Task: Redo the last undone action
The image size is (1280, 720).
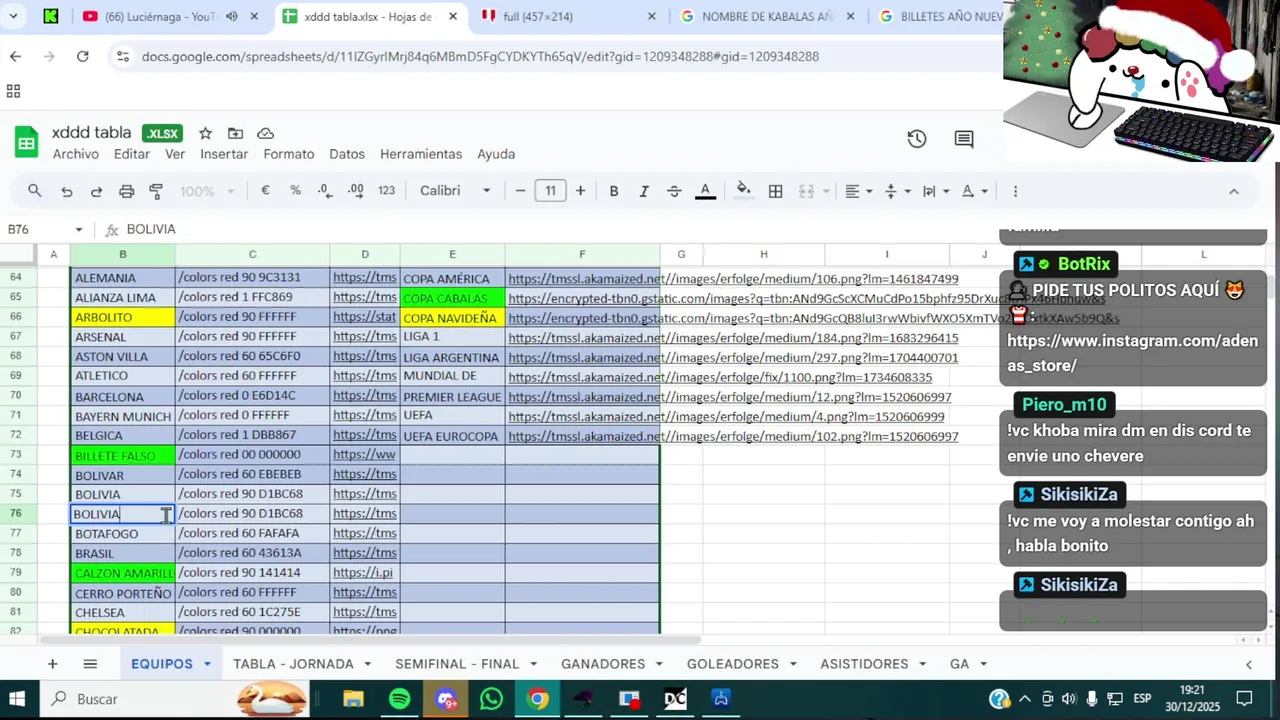Action: click(96, 191)
